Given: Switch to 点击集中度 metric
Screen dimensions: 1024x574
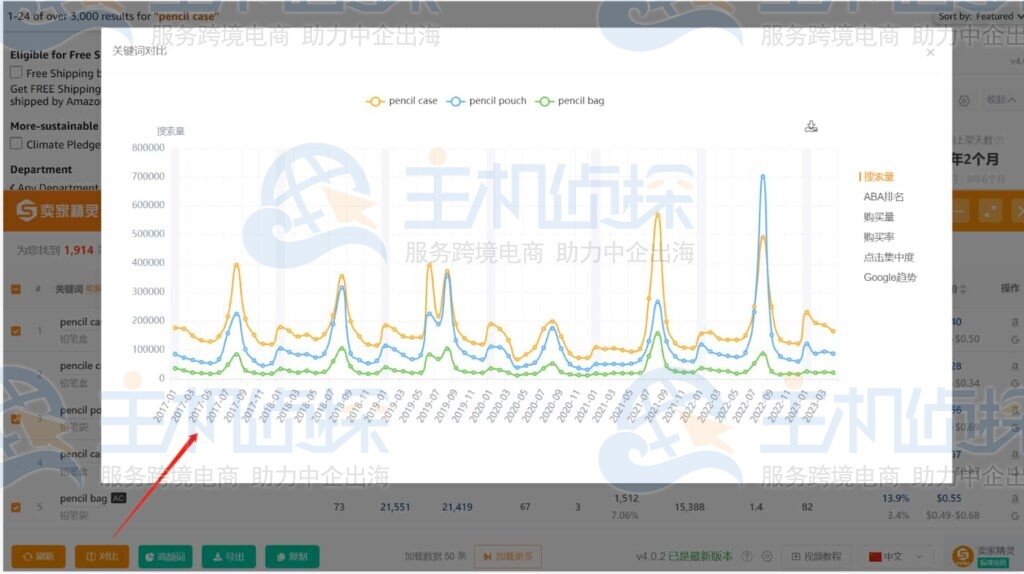Looking at the screenshot, I should (x=888, y=257).
